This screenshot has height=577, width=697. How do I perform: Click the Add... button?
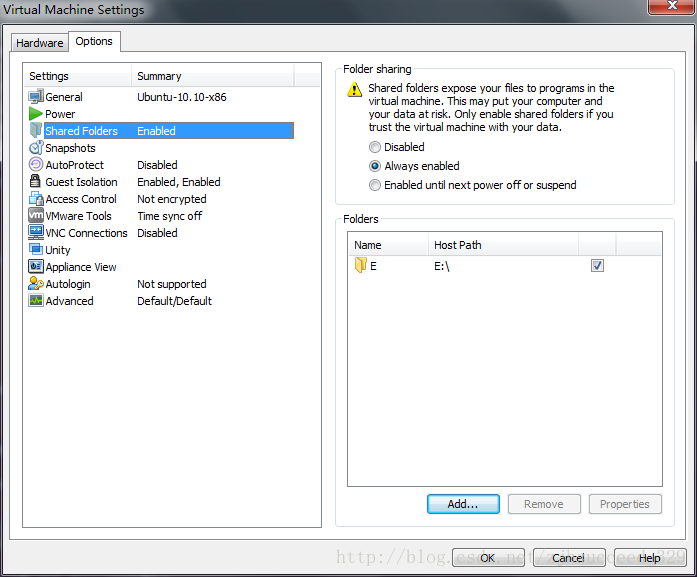coord(463,504)
